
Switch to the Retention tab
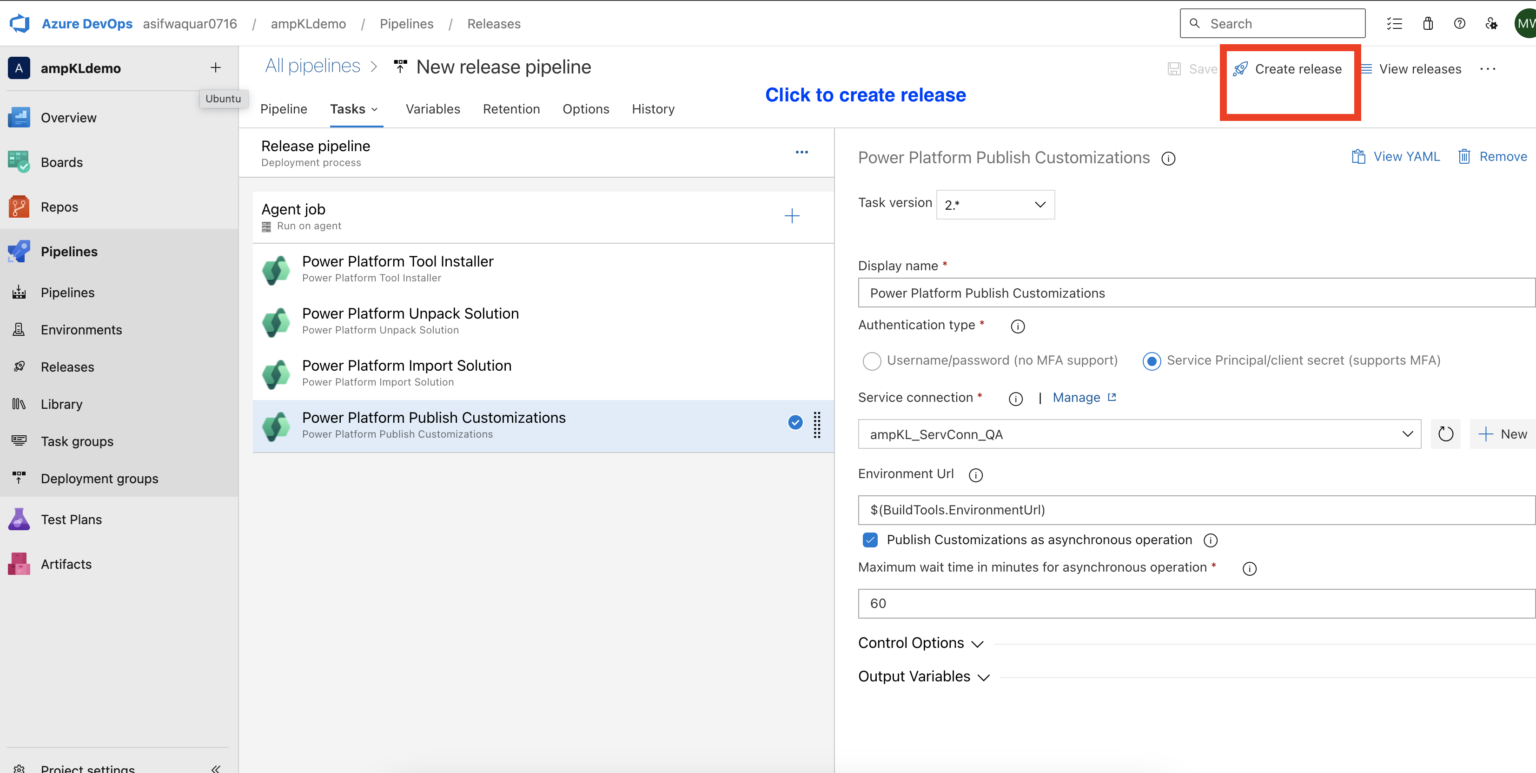click(511, 109)
